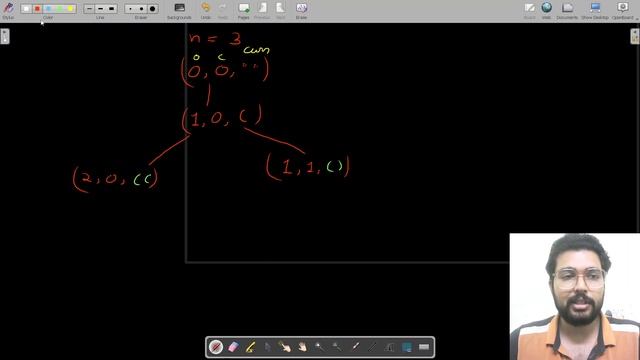Select the Write text tool
The image size is (640, 360).
389,347
